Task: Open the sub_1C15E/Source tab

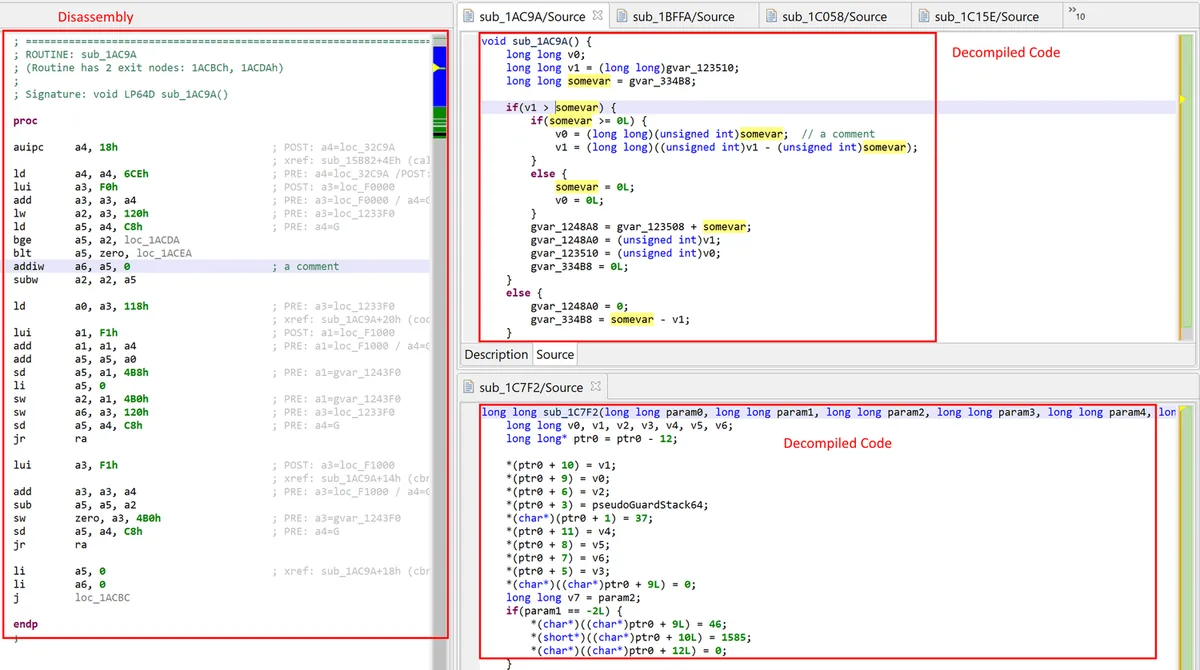Action: point(986,16)
